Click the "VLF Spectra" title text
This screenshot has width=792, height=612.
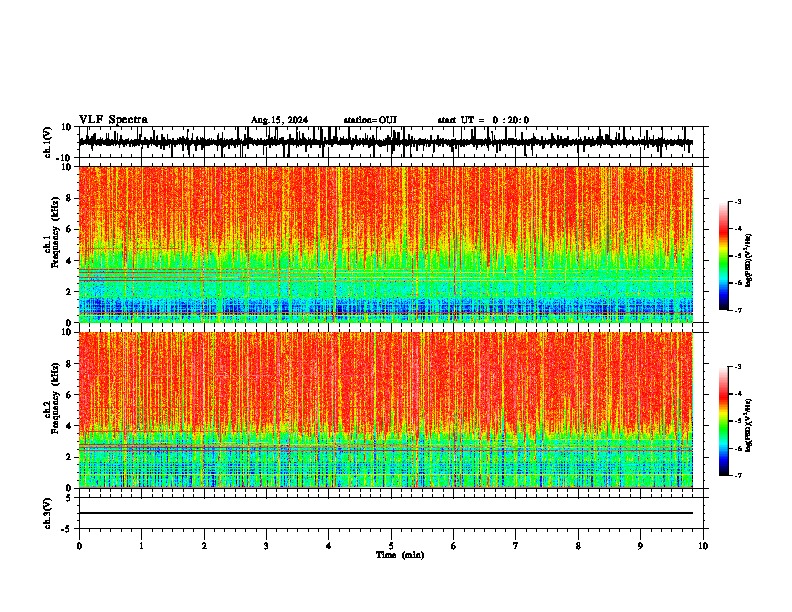coord(113,120)
